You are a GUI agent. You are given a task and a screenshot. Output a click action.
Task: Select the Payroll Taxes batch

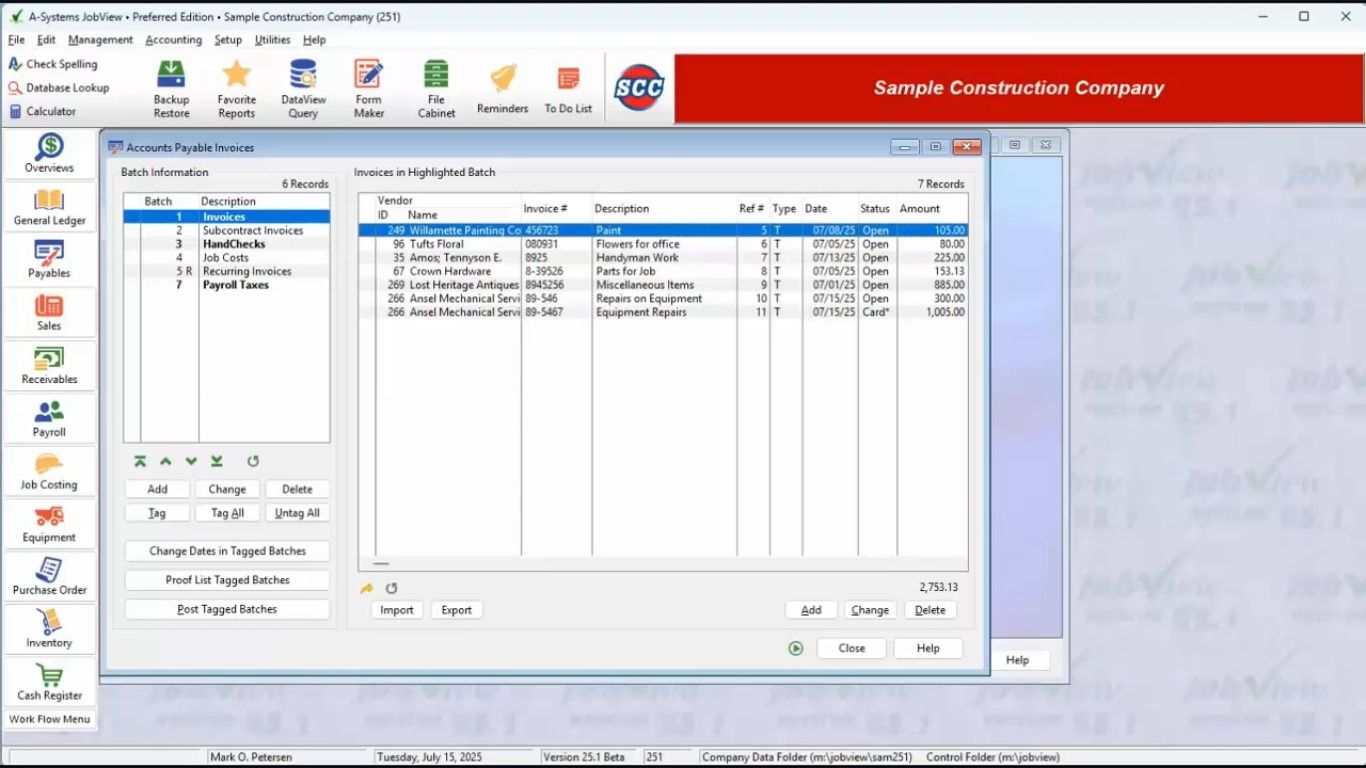pyautogui.click(x=227, y=285)
